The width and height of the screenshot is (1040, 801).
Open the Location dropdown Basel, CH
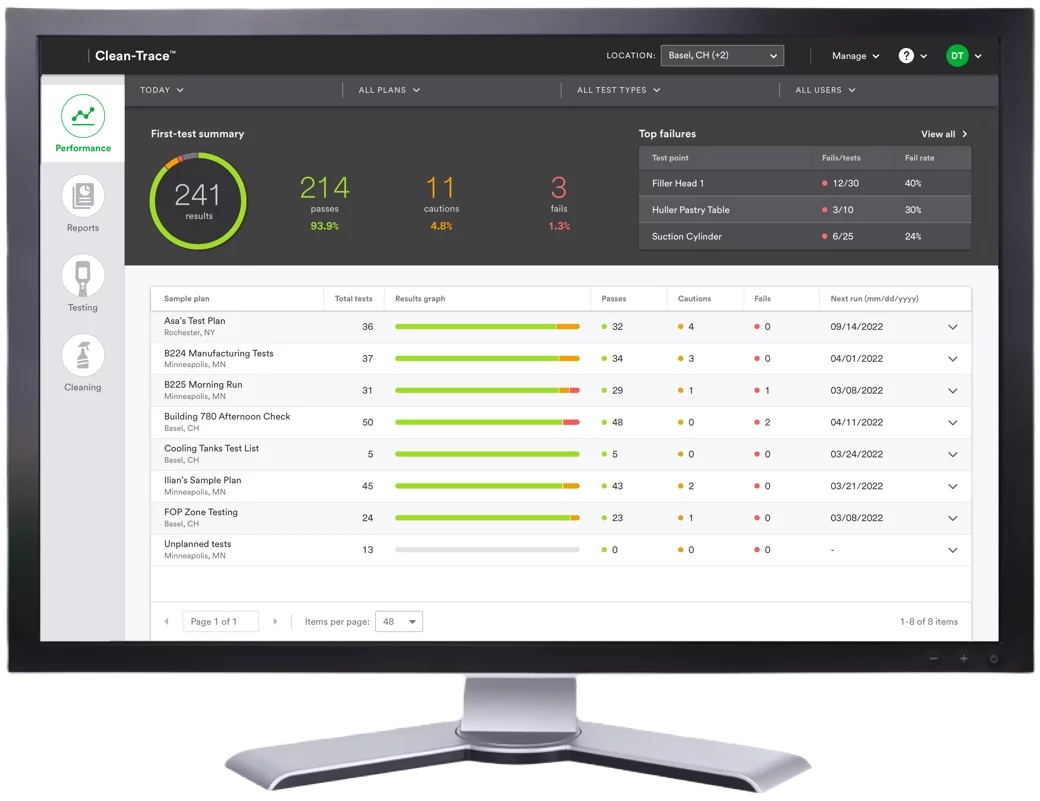tap(722, 56)
